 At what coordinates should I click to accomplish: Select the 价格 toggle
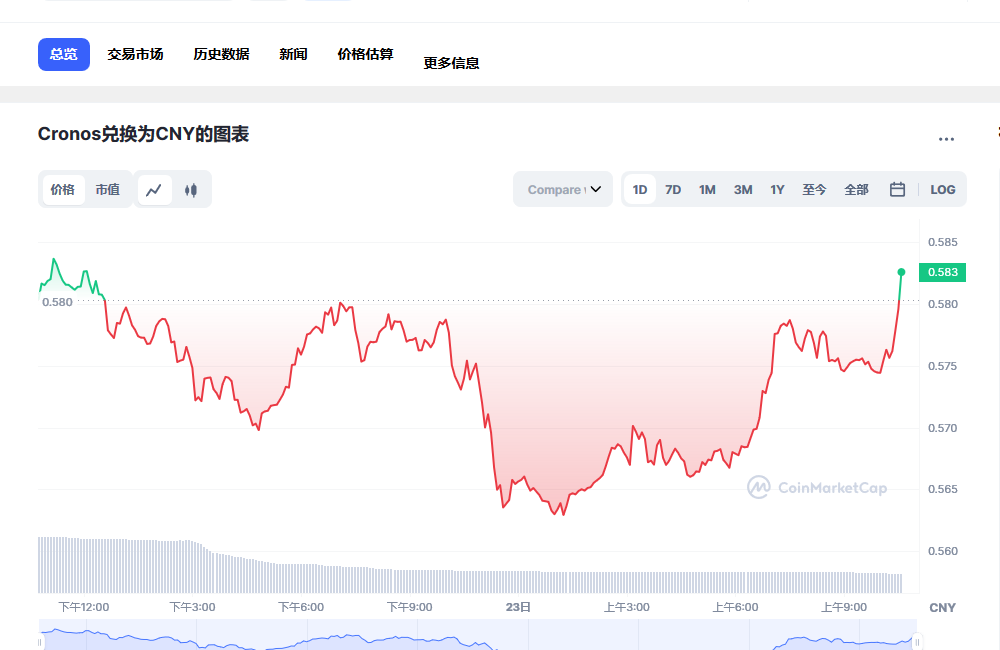tap(62, 189)
